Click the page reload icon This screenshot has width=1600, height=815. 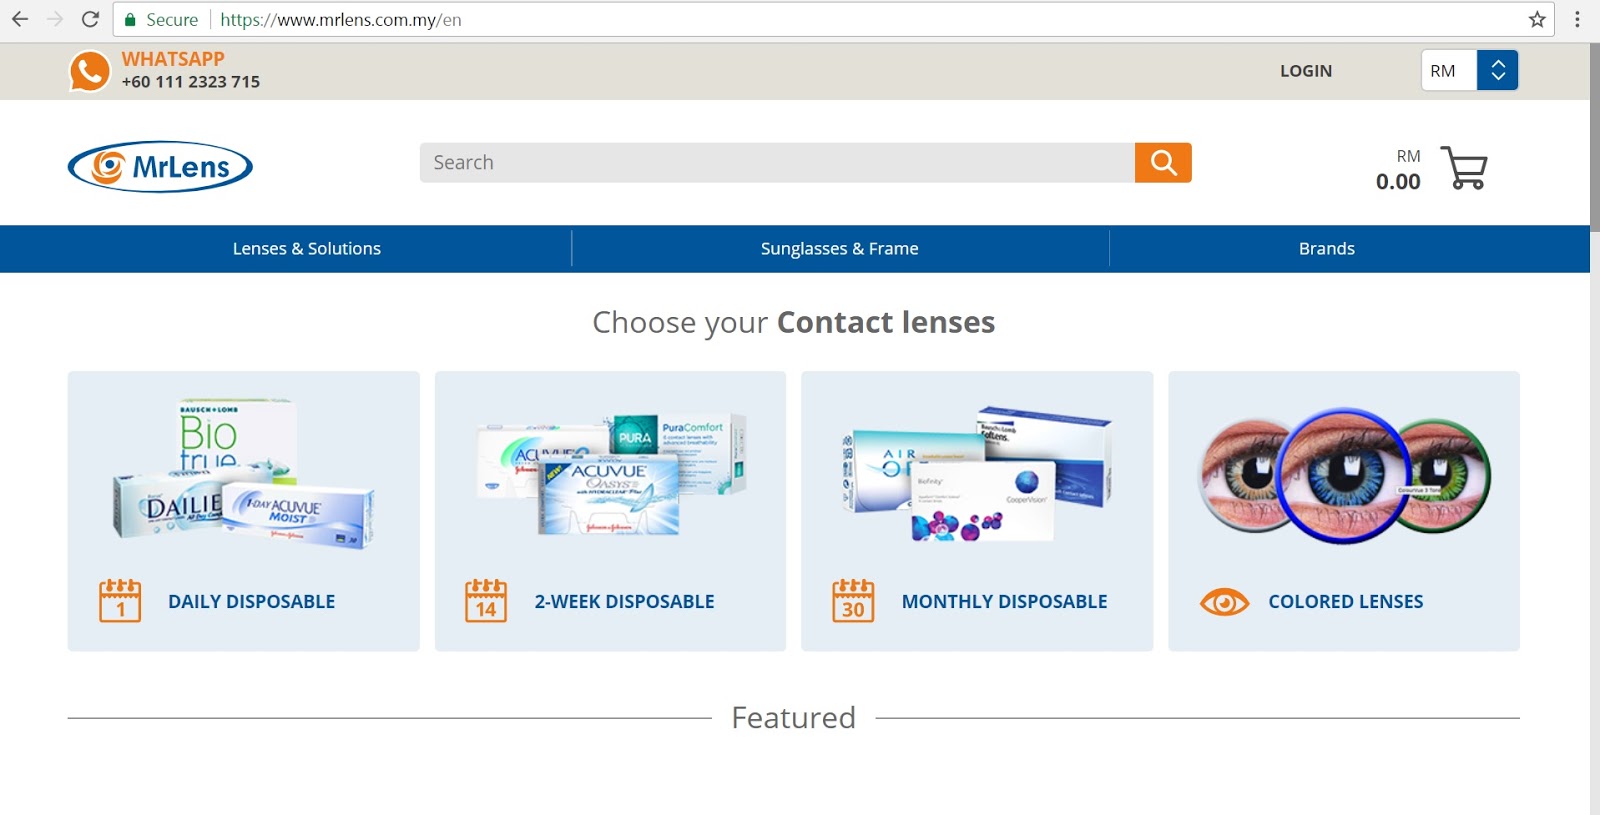point(90,17)
